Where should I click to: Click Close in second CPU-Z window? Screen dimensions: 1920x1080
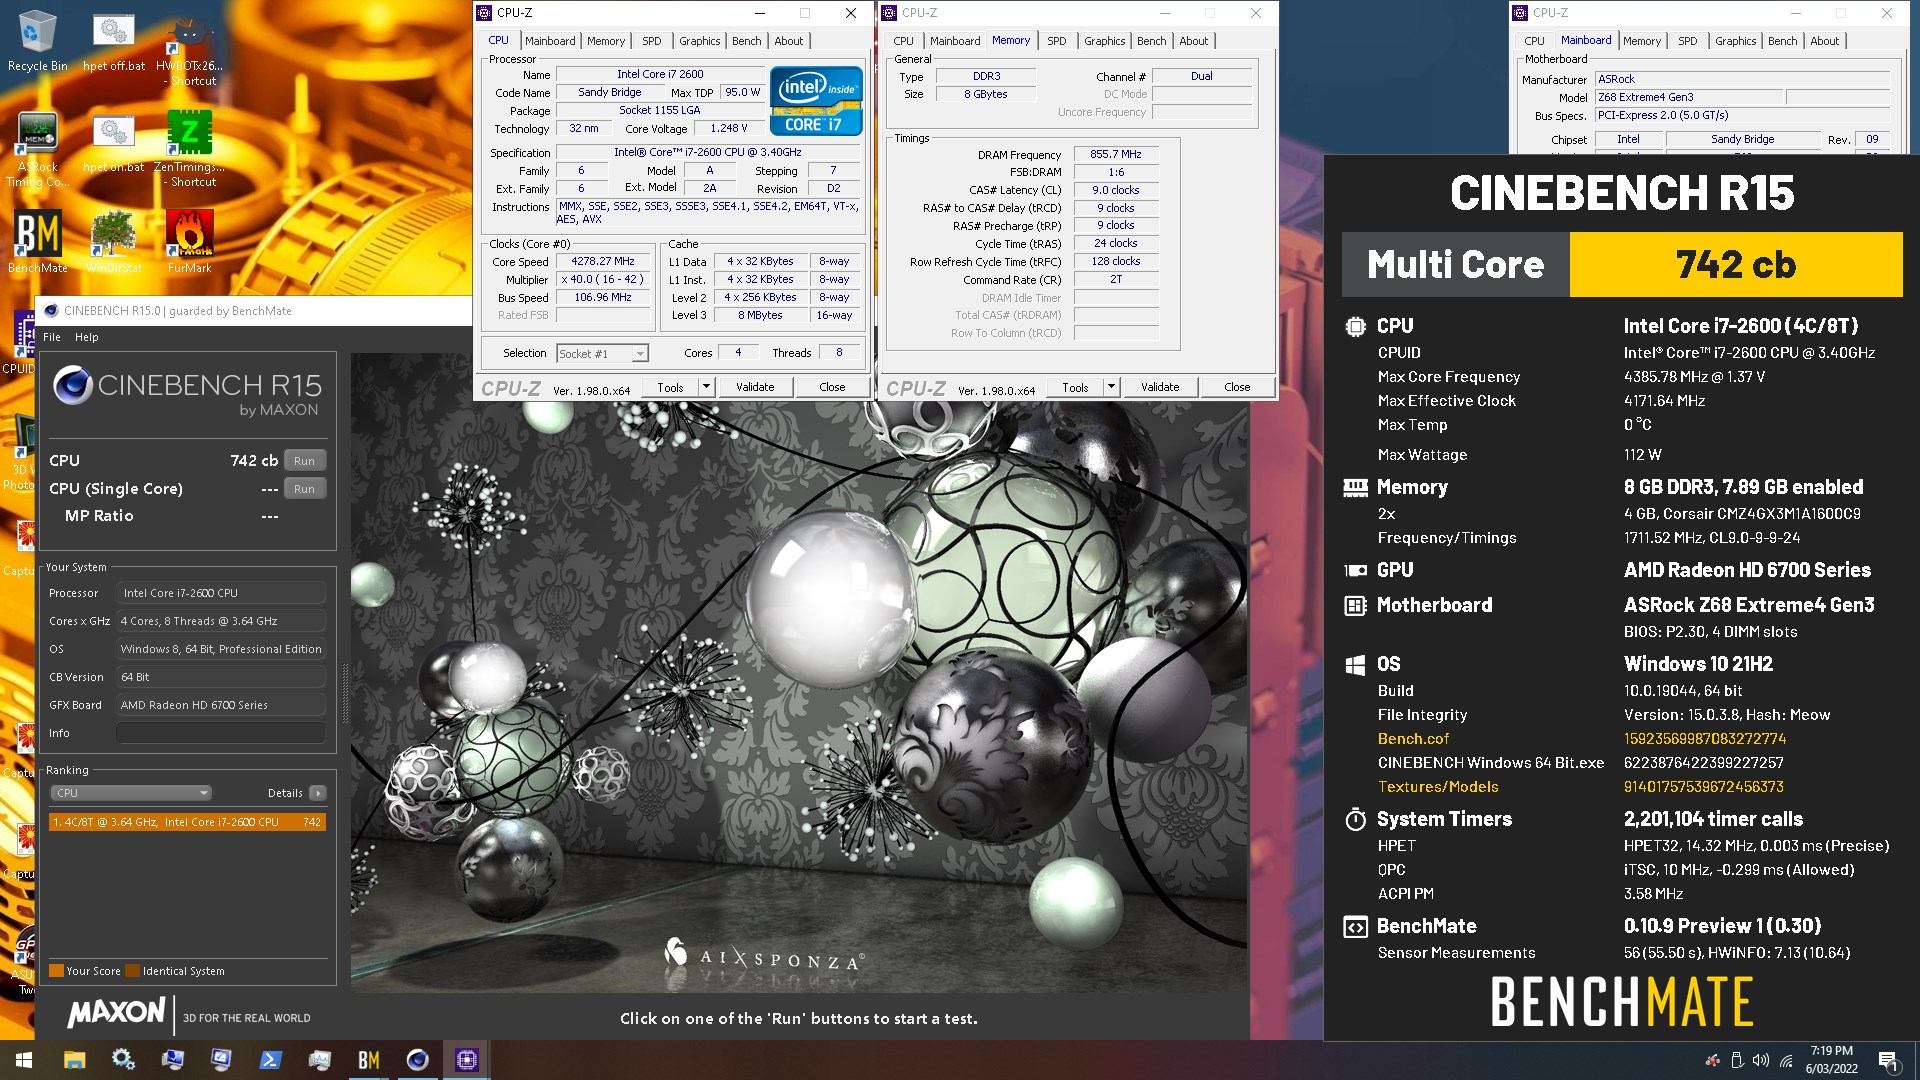pyautogui.click(x=1237, y=387)
